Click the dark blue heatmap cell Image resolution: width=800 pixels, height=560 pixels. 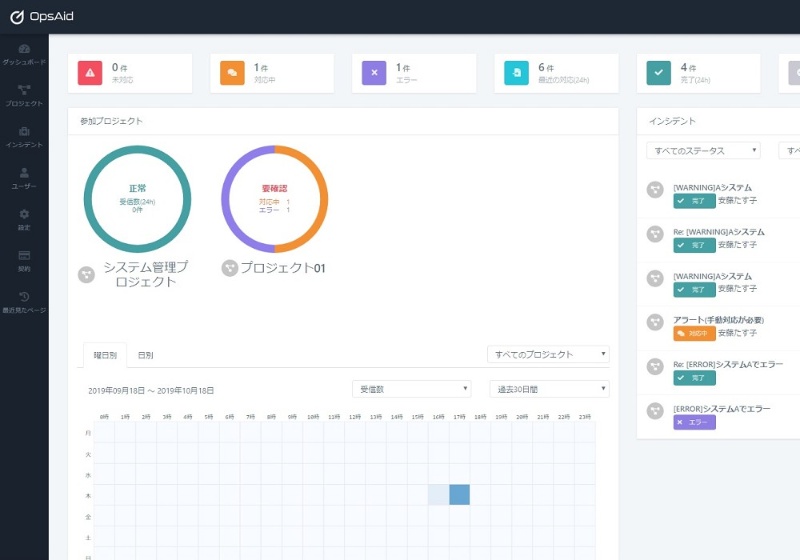[459, 494]
